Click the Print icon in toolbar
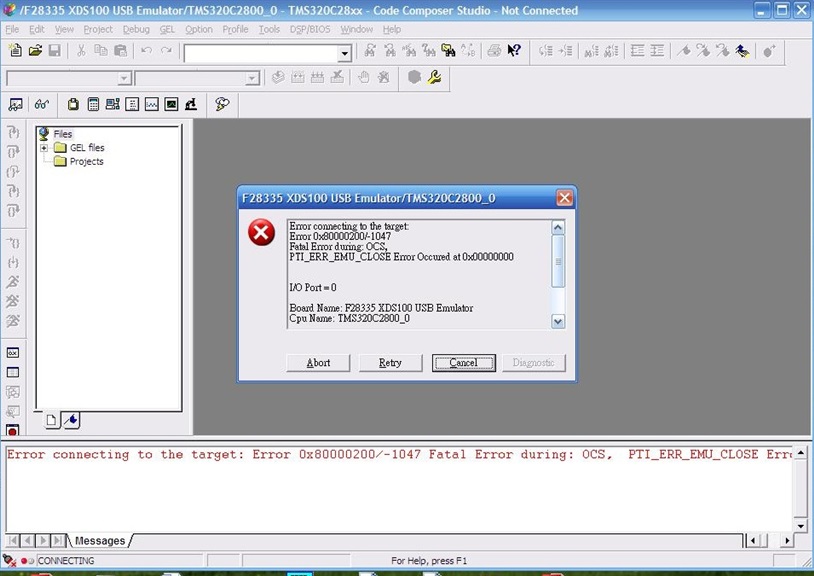 [x=494, y=50]
